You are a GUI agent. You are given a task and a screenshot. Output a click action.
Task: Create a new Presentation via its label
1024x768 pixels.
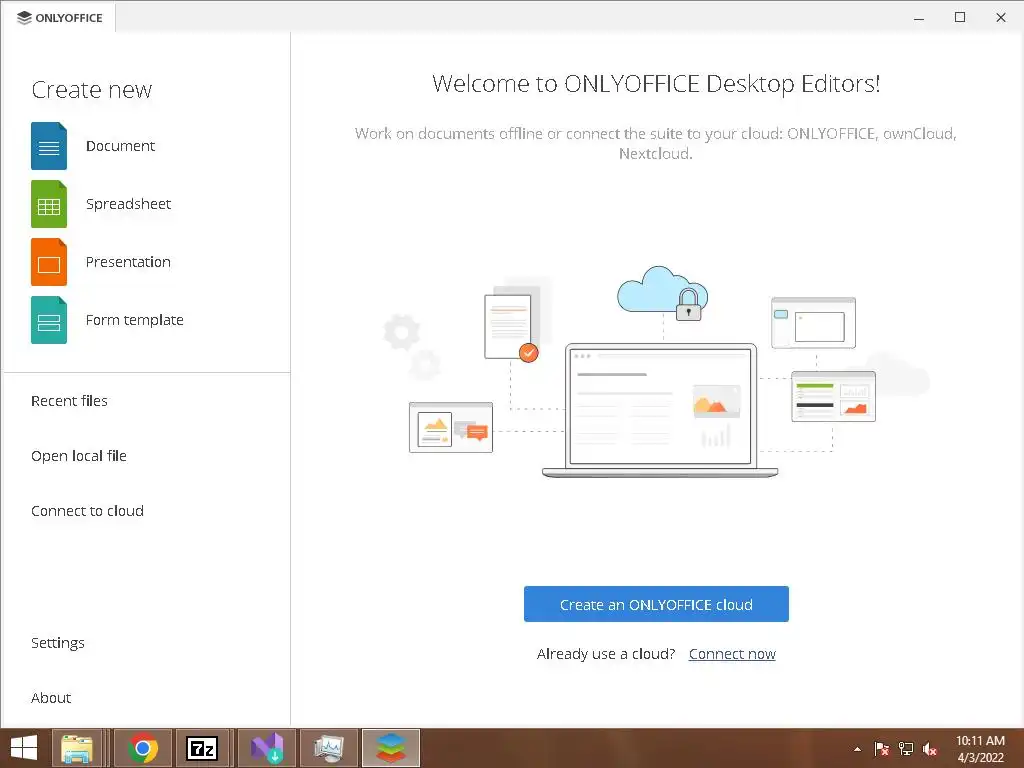point(128,262)
